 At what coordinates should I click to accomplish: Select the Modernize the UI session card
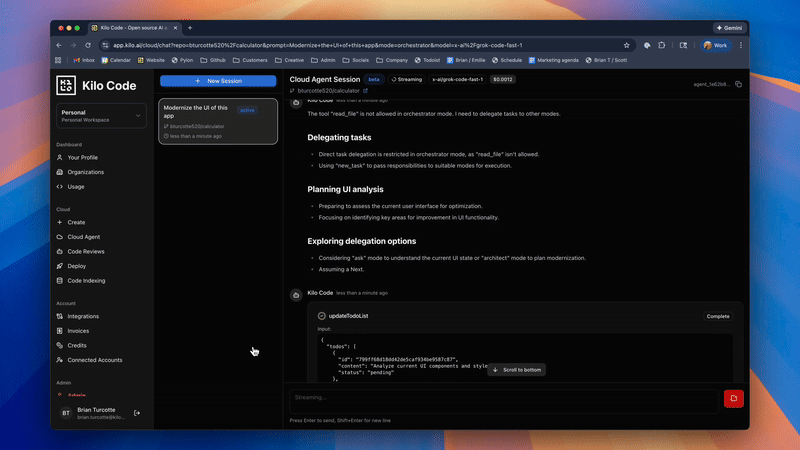tap(218, 121)
